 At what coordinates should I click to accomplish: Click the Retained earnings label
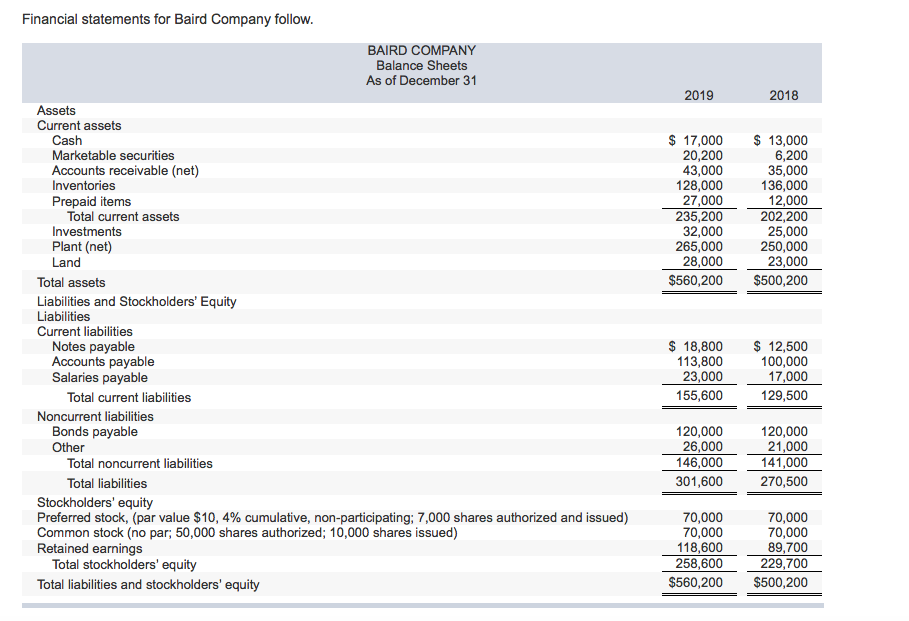[x=90, y=548]
